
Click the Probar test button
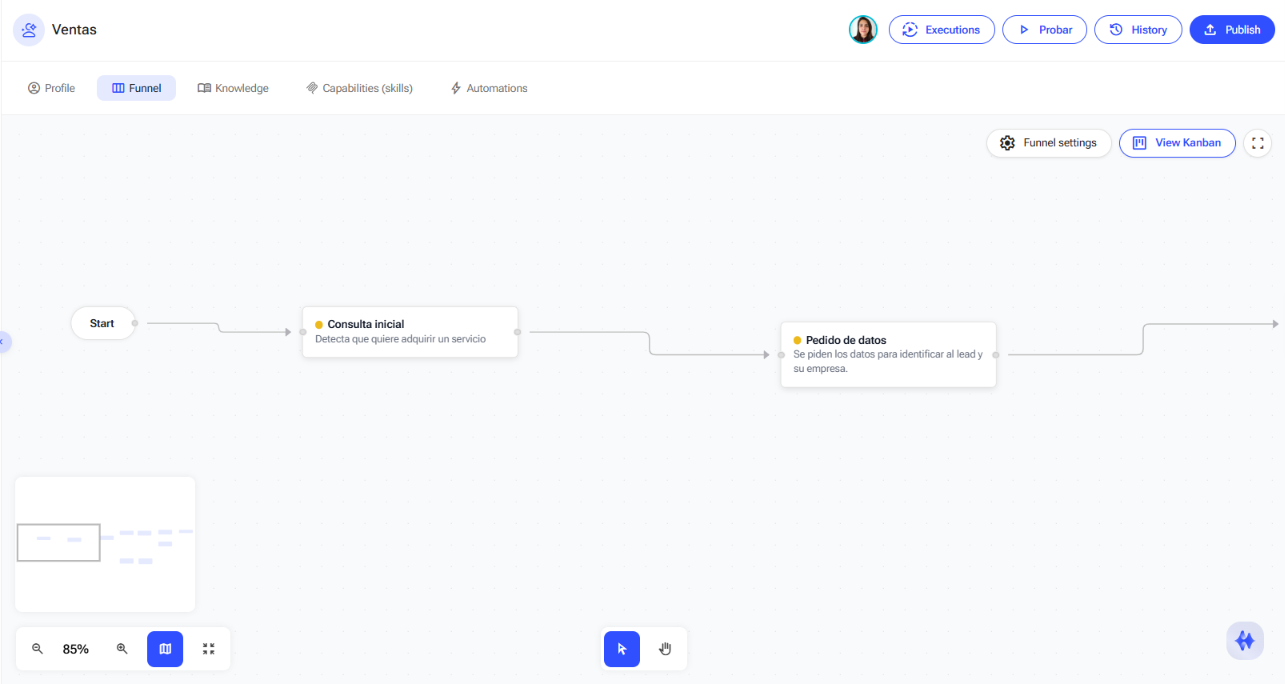pyautogui.click(x=1044, y=30)
